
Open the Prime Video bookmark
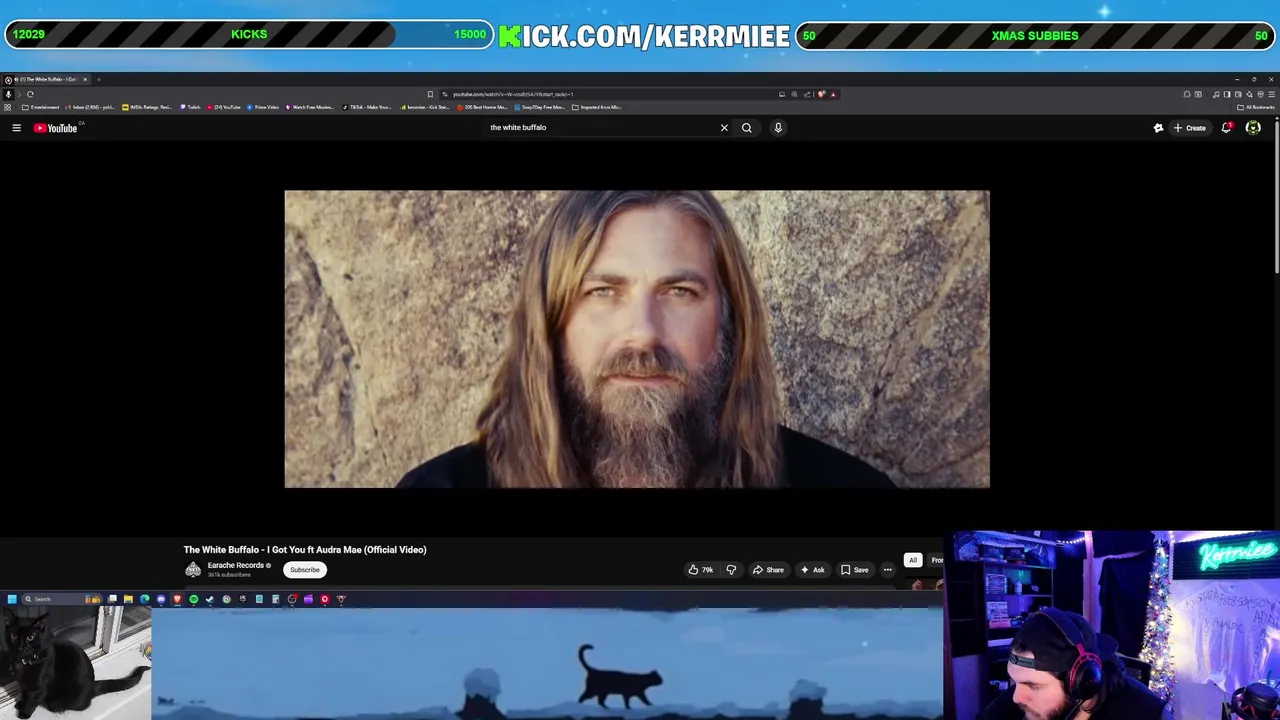(262, 107)
